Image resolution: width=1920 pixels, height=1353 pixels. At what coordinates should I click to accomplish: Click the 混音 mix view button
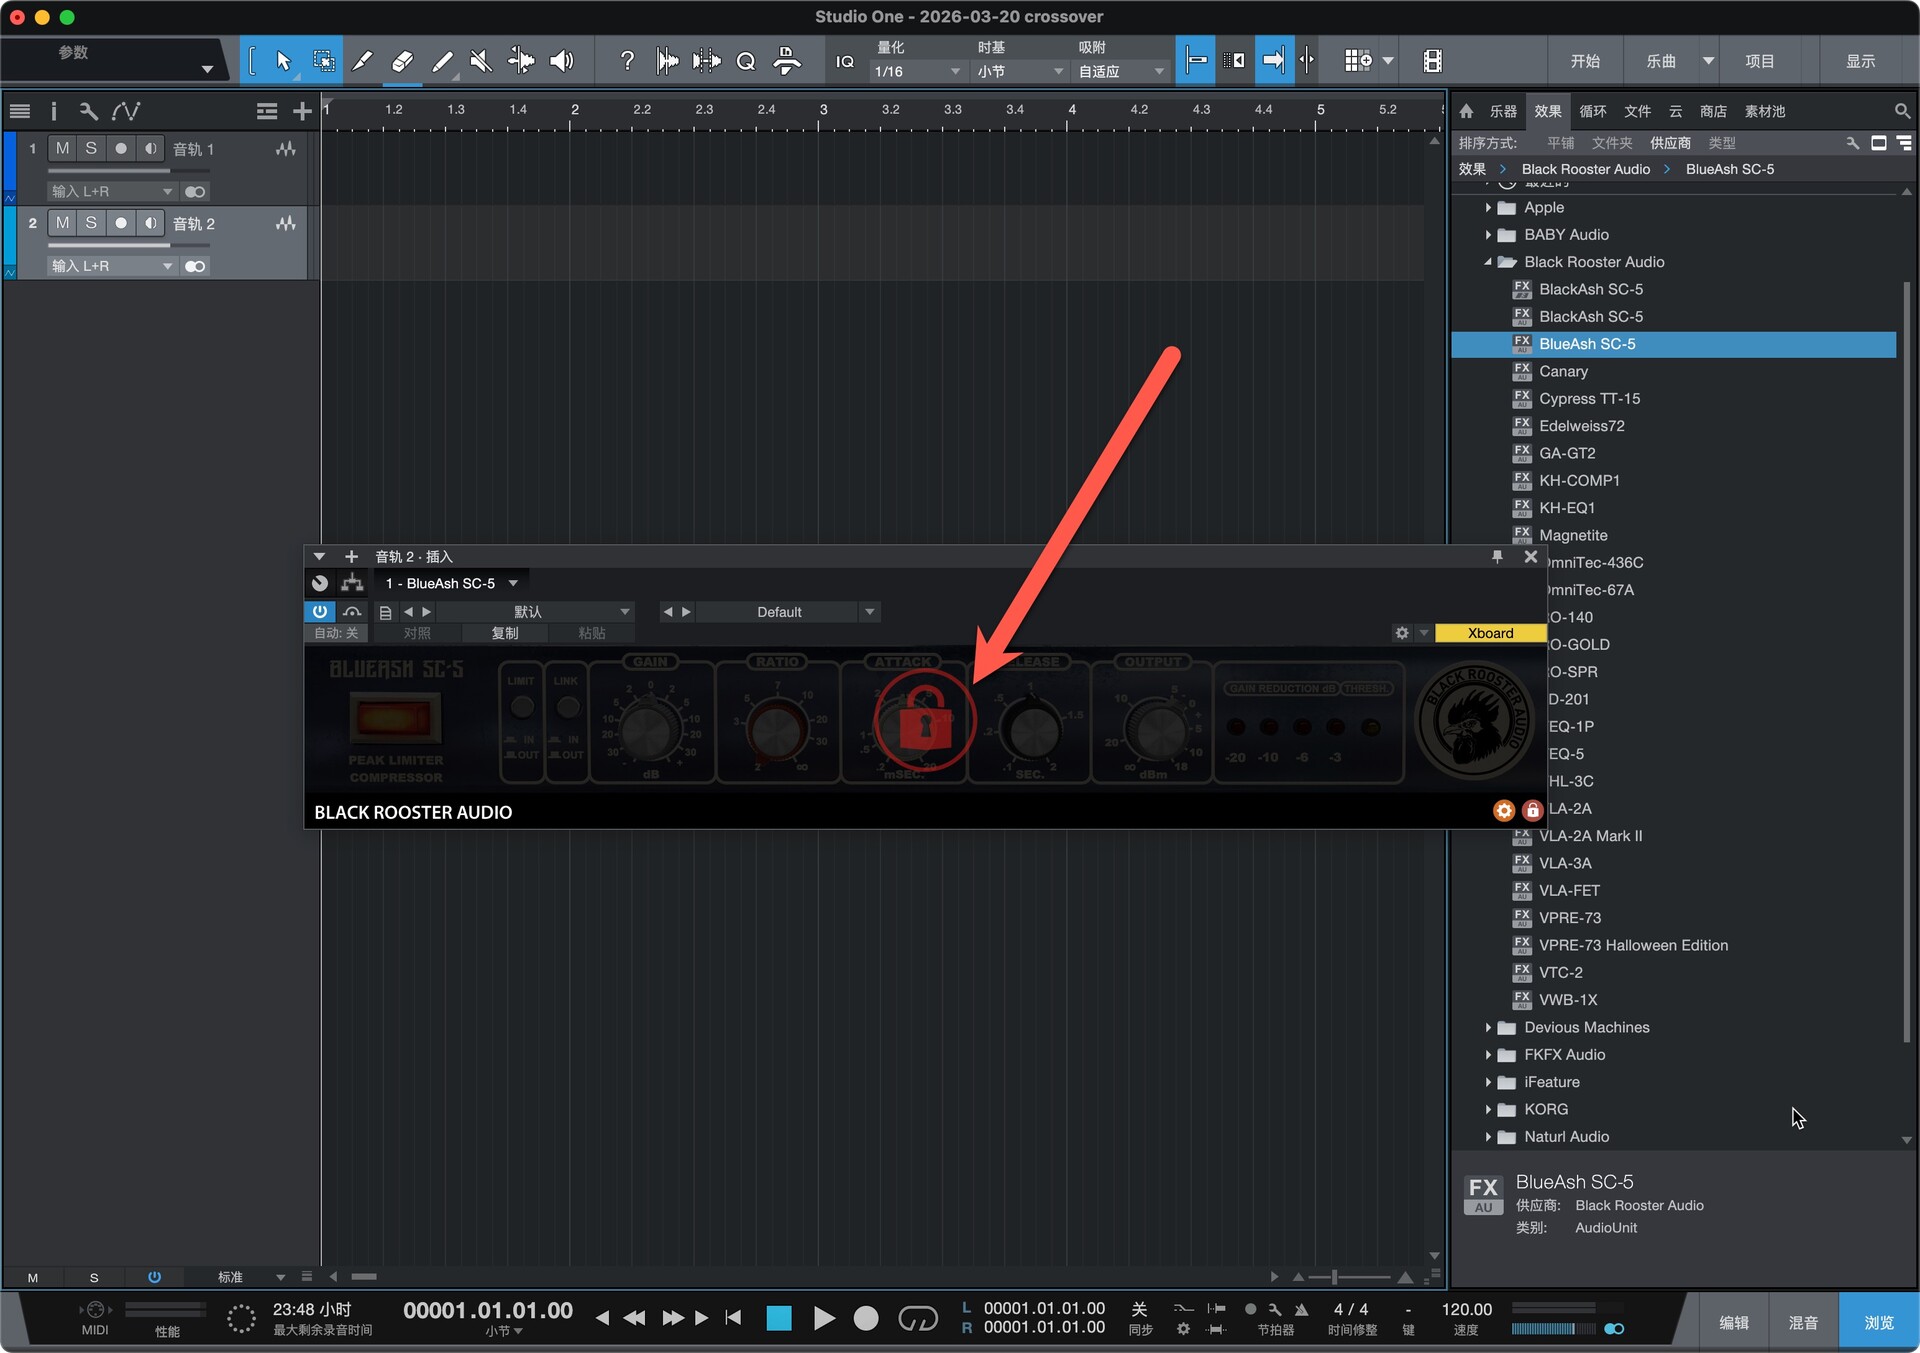(1803, 1322)
